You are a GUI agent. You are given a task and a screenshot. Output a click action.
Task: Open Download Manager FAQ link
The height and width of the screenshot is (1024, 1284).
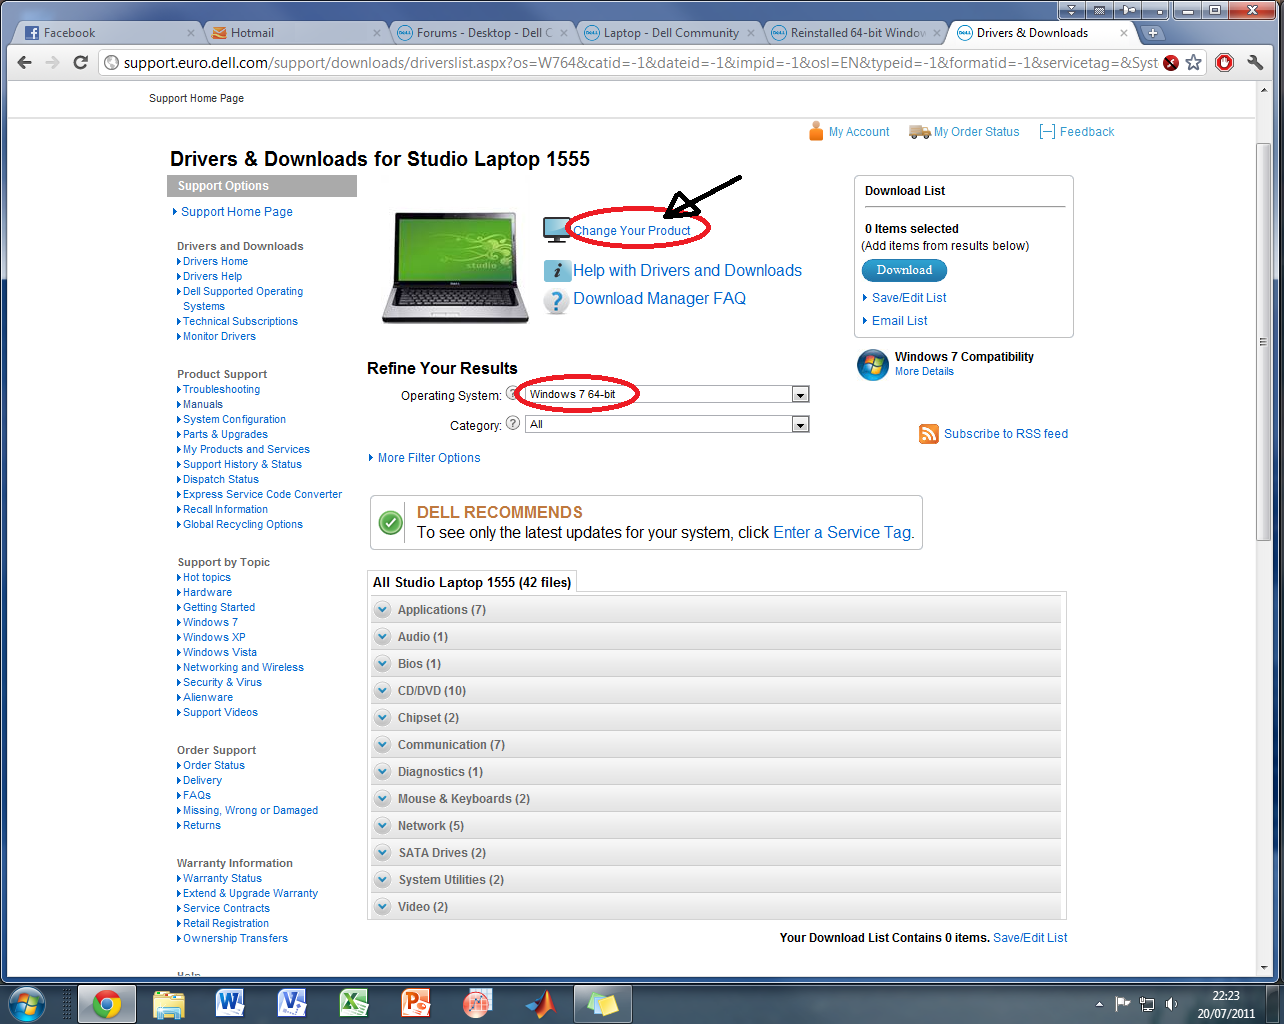point(659,299)
